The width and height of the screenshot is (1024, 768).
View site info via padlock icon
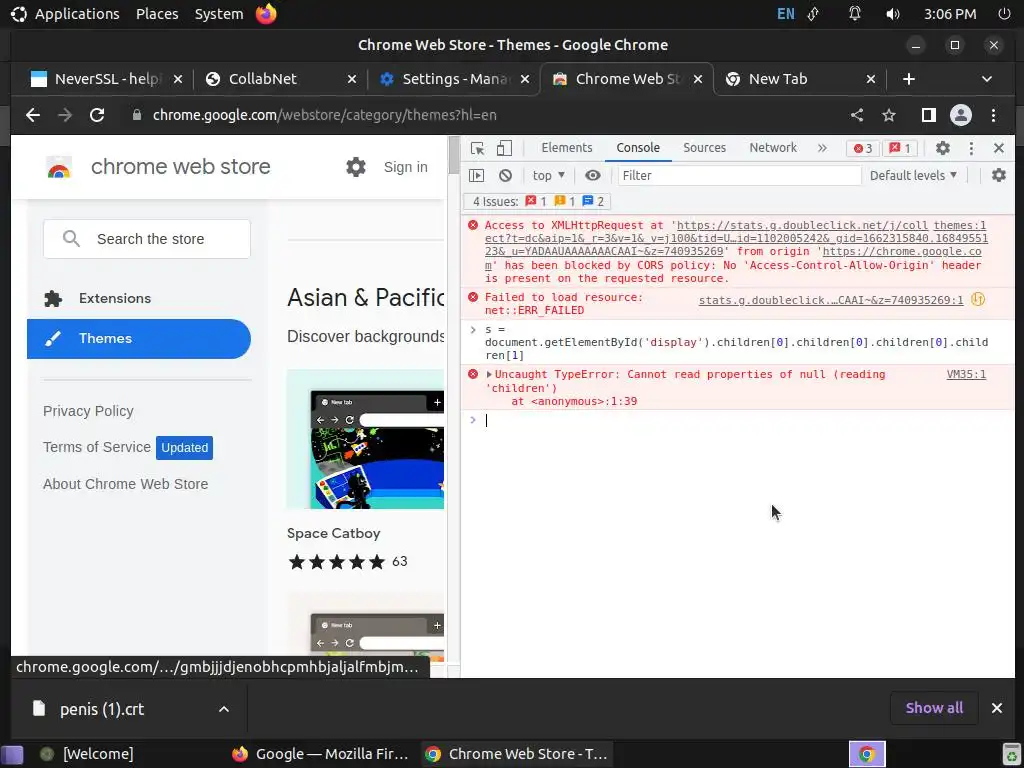(136, 115)
